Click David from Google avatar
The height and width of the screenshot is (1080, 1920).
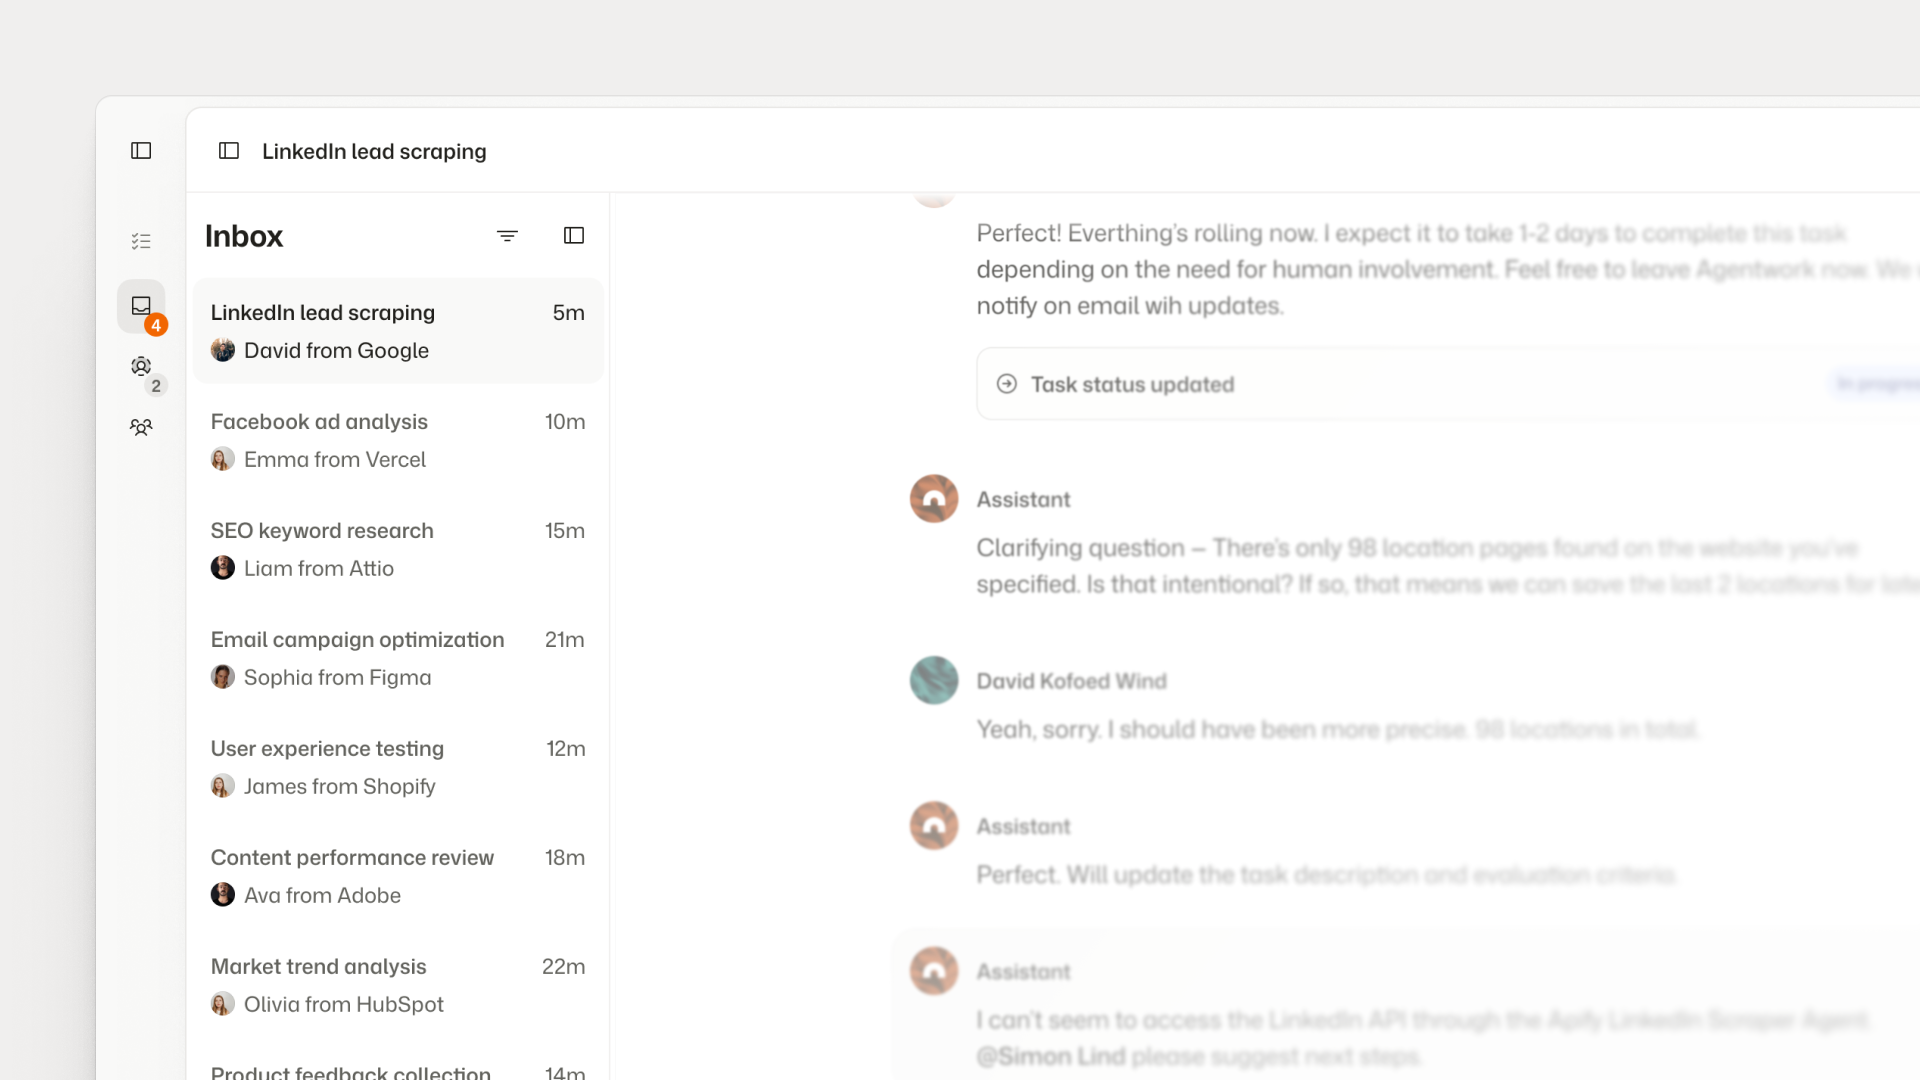223,350
